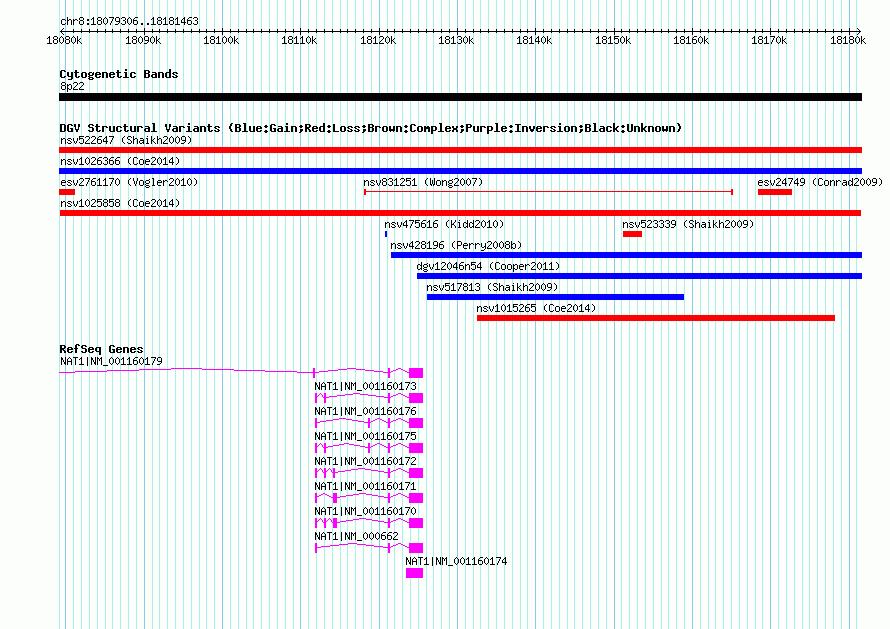Click the nsv522647 (Shaikh2009) red loss bar
890x629 pixels.
point(460,150)
